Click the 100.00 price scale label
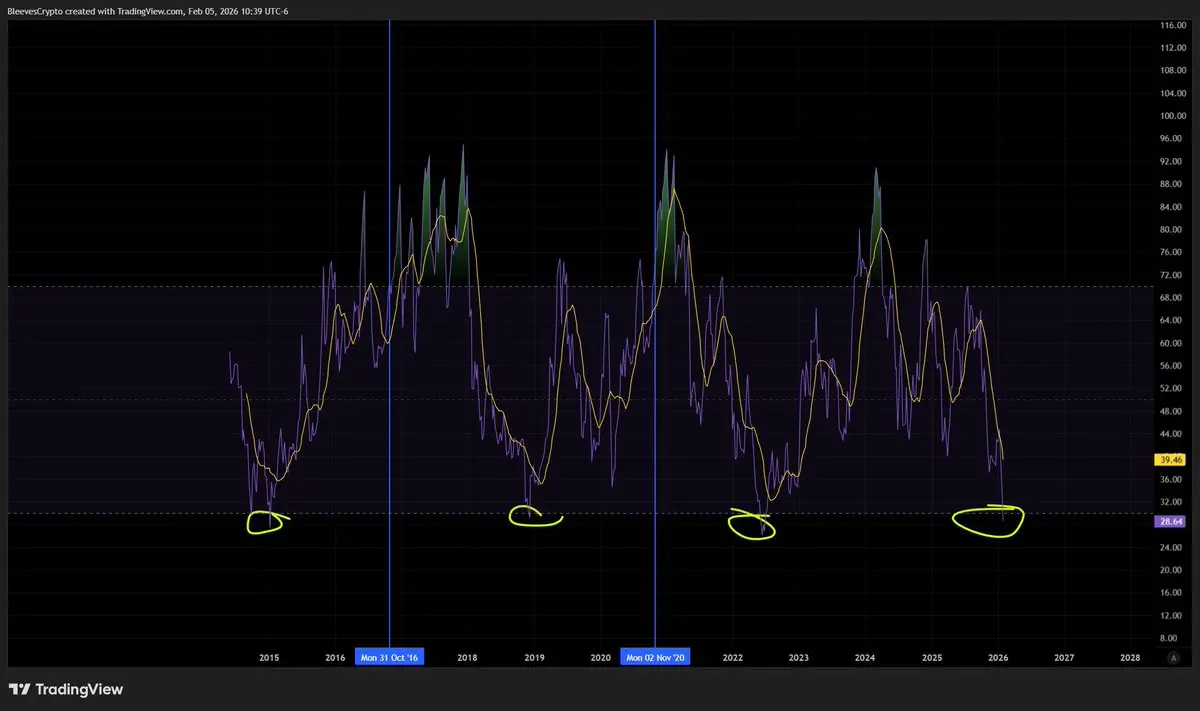1200x711 pixels. 1172,116
